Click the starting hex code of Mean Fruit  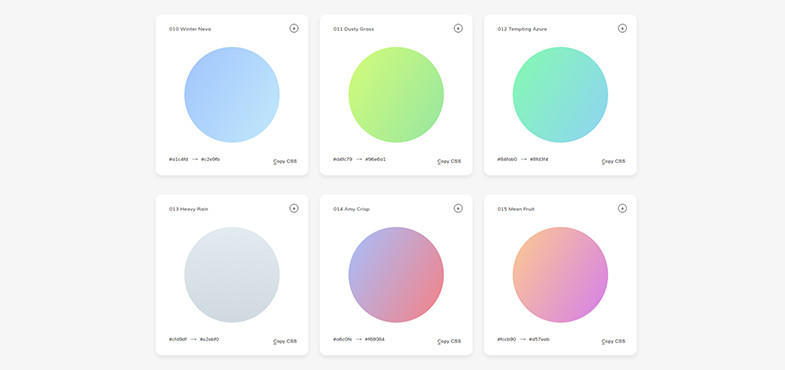click(507, 339)
